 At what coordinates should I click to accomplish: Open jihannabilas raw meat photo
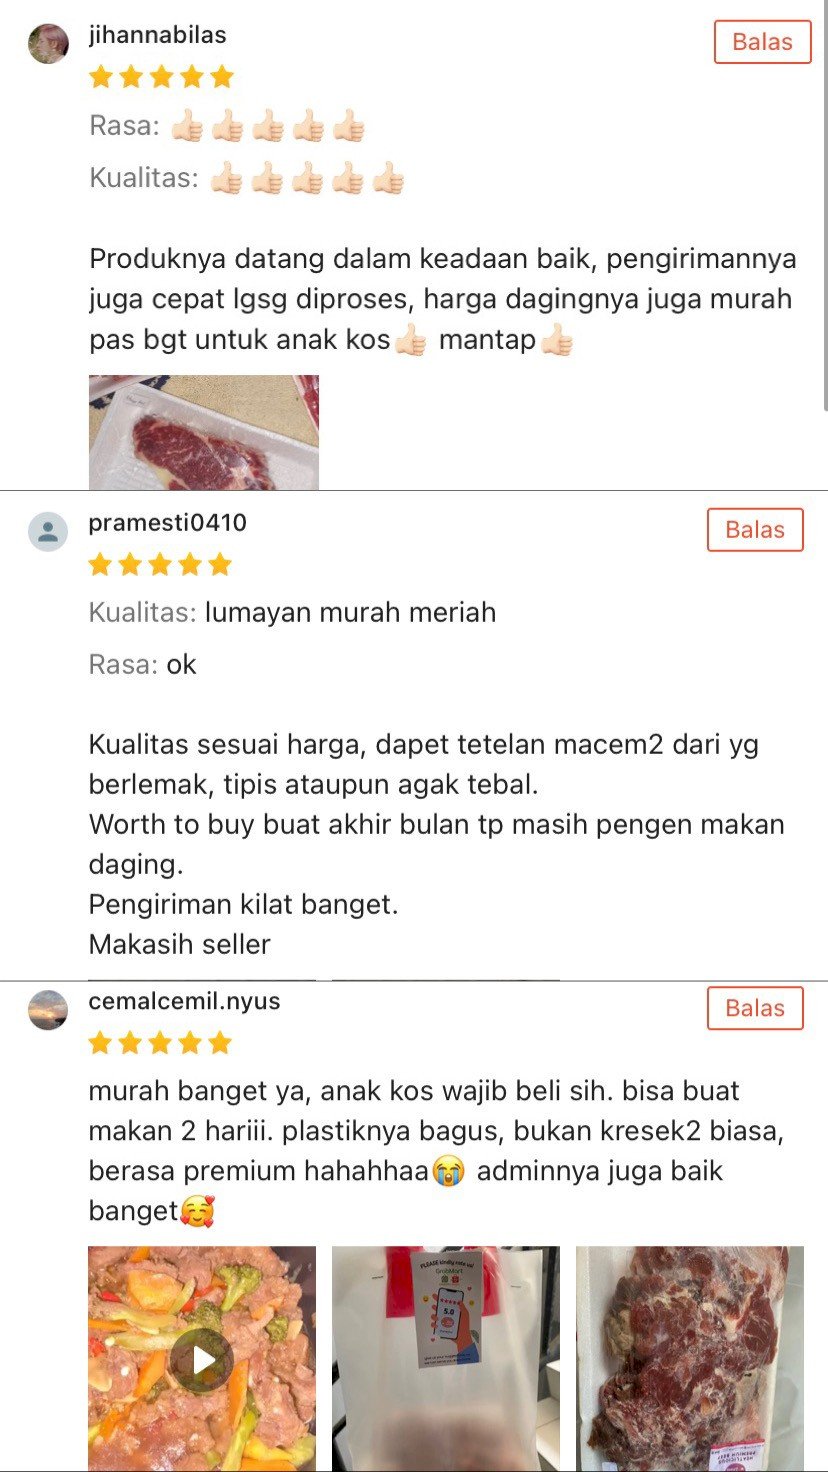[x=204, y=432]
